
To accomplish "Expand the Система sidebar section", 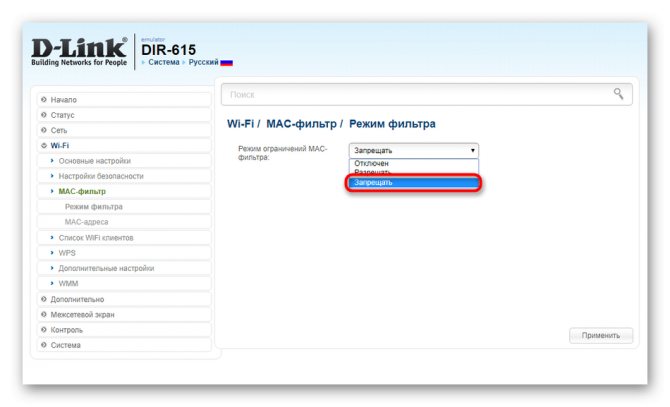I will pos(124,345).
